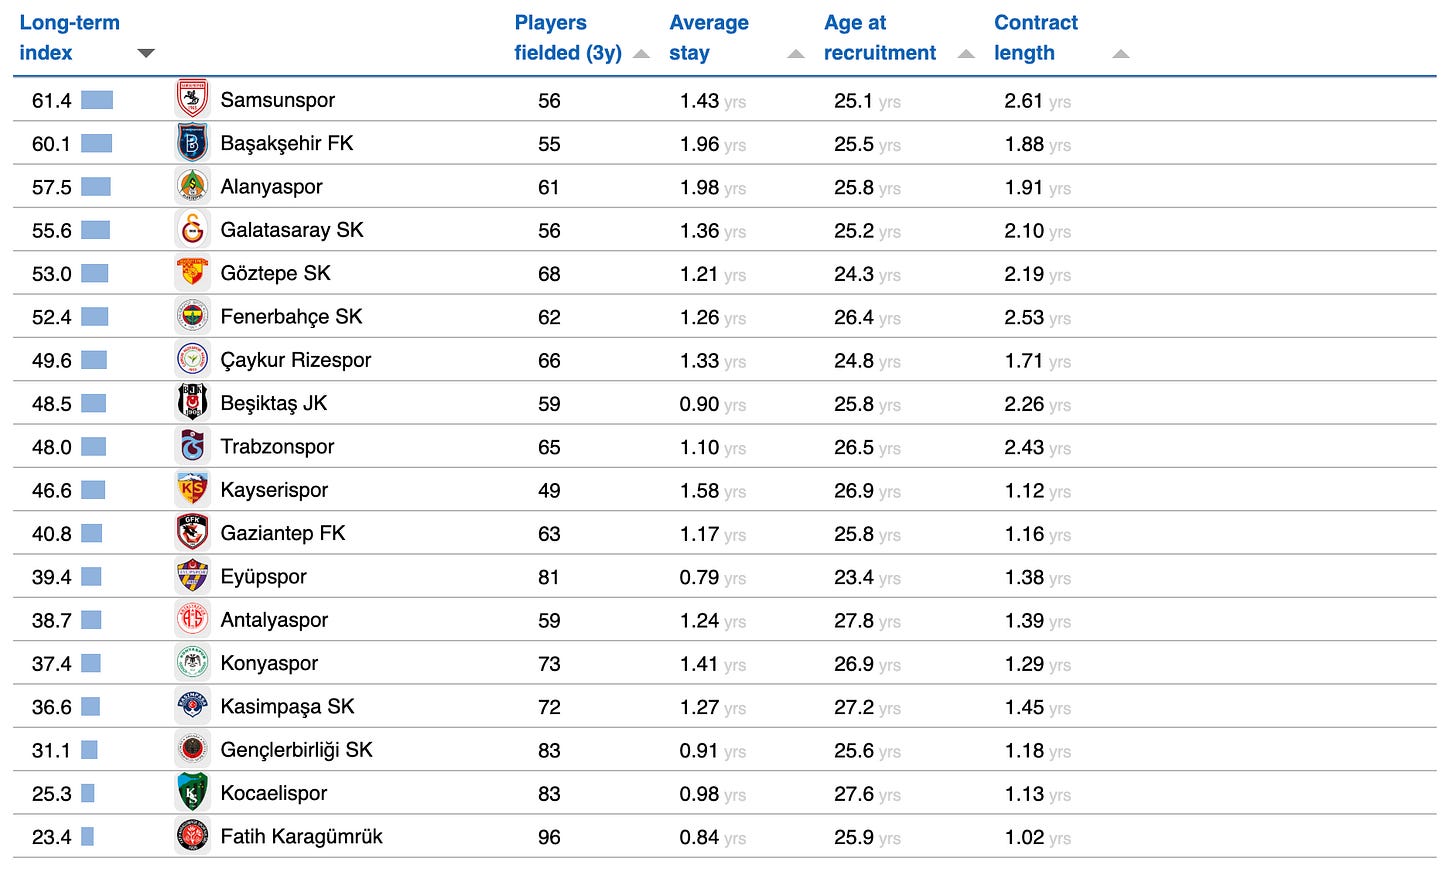Click the Eyüpspor team name
Viewport: 1456px width, 879px height.
(x=263, y=577)
